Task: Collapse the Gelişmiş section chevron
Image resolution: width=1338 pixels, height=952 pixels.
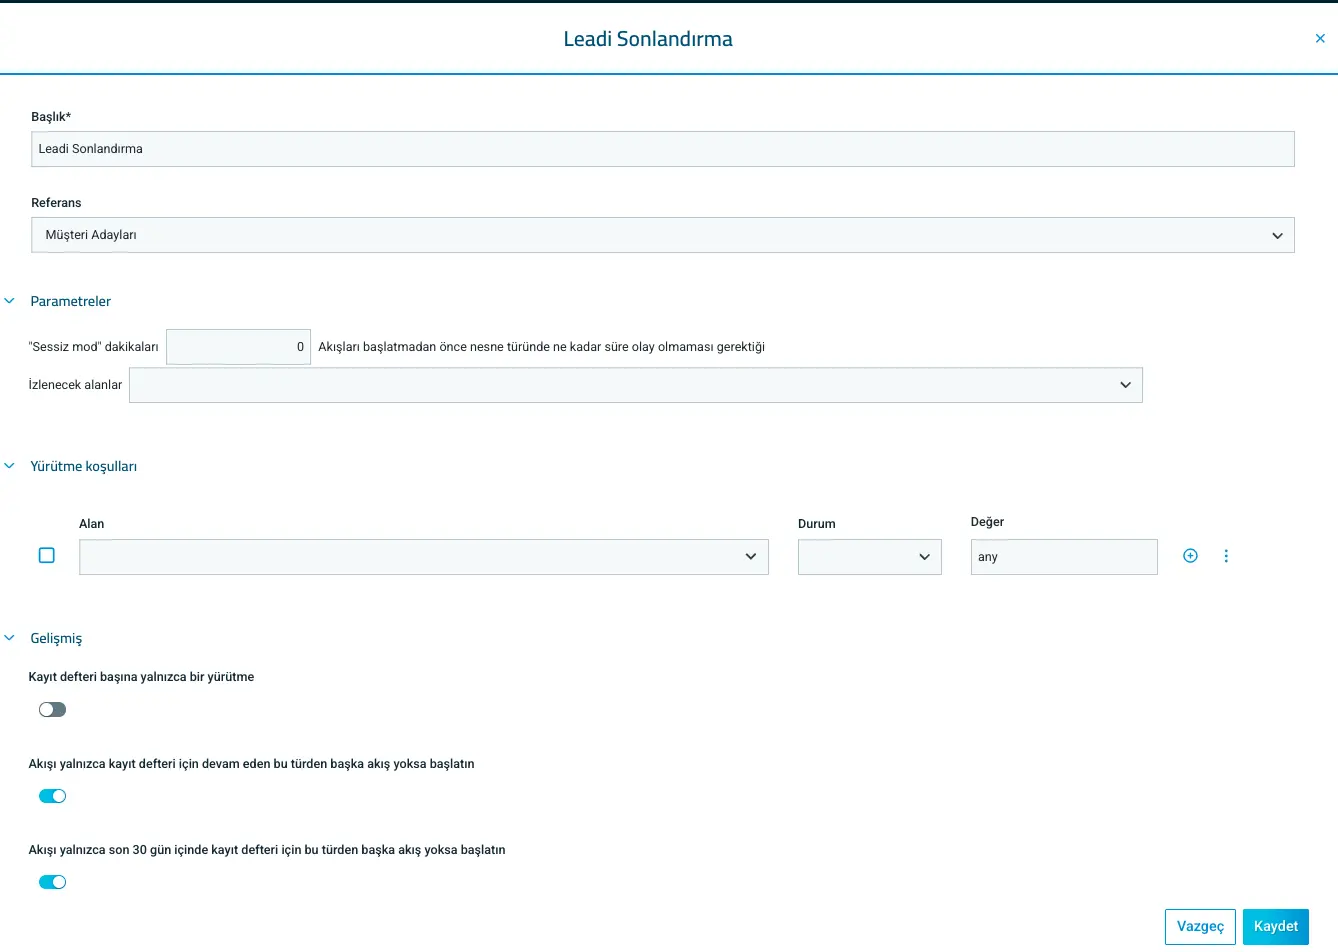Action: (x=10, y=638)
